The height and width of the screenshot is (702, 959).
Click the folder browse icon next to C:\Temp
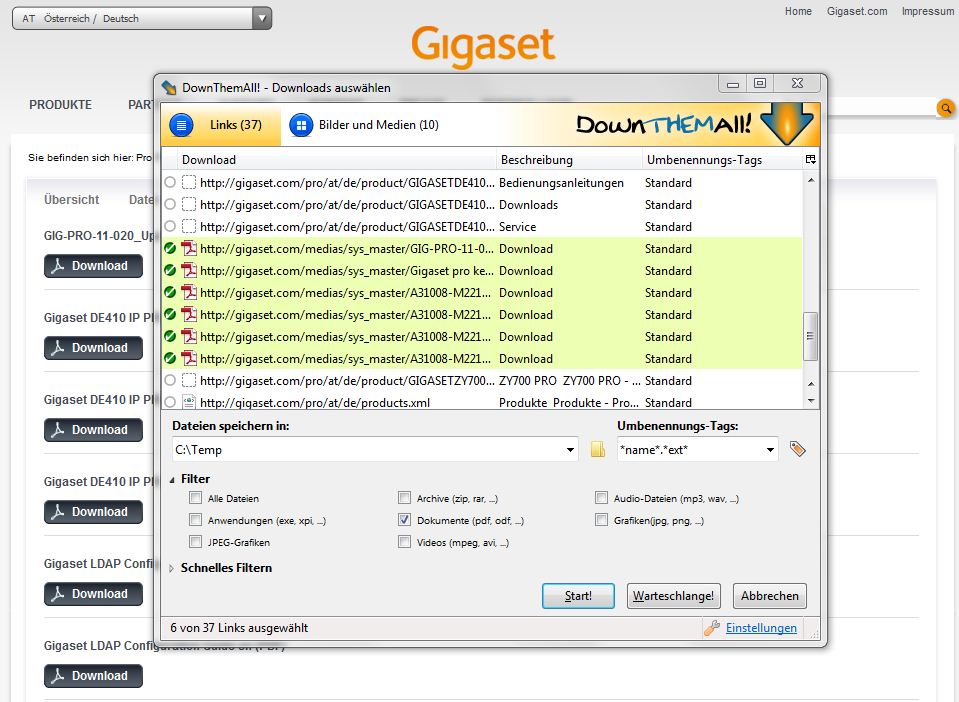598,449
